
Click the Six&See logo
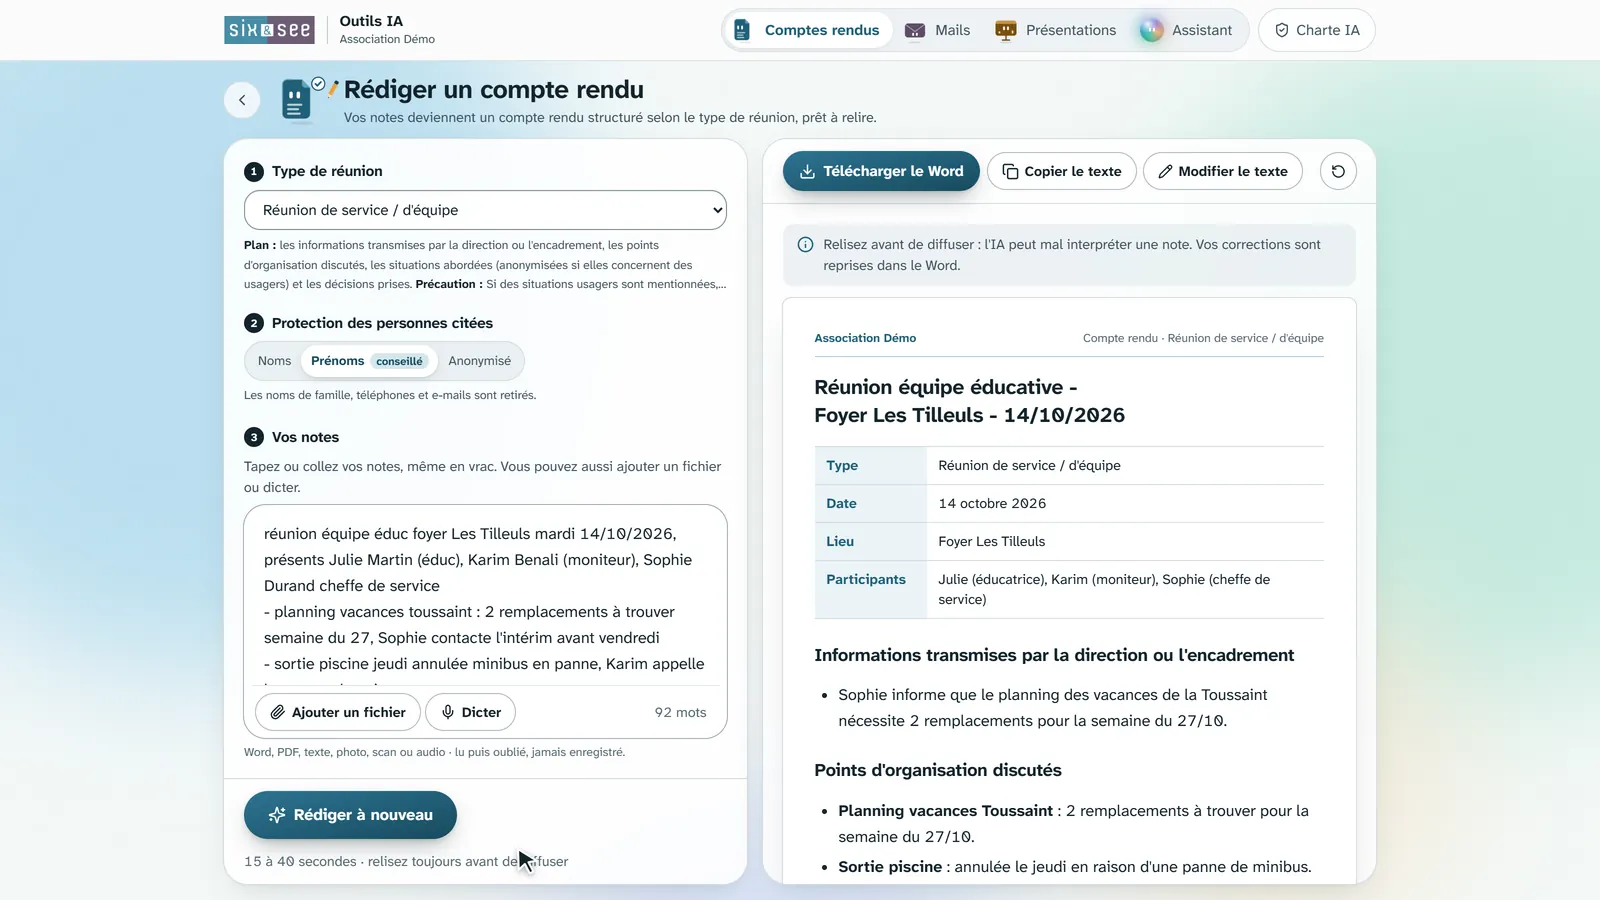[269, 30]
